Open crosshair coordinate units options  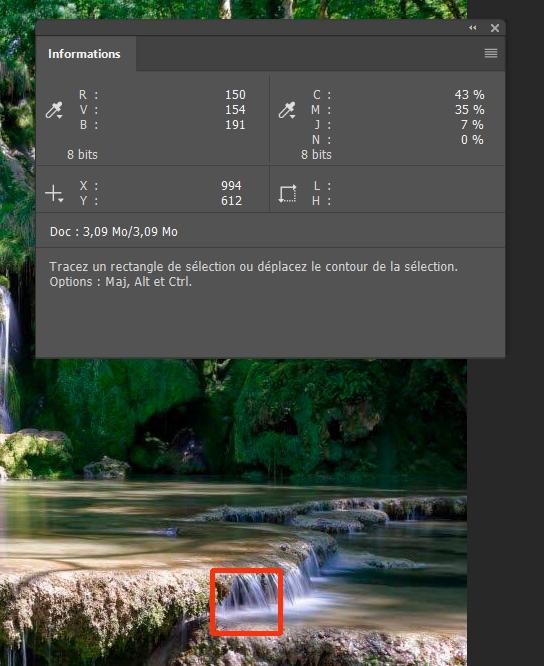tap(54, 194)
